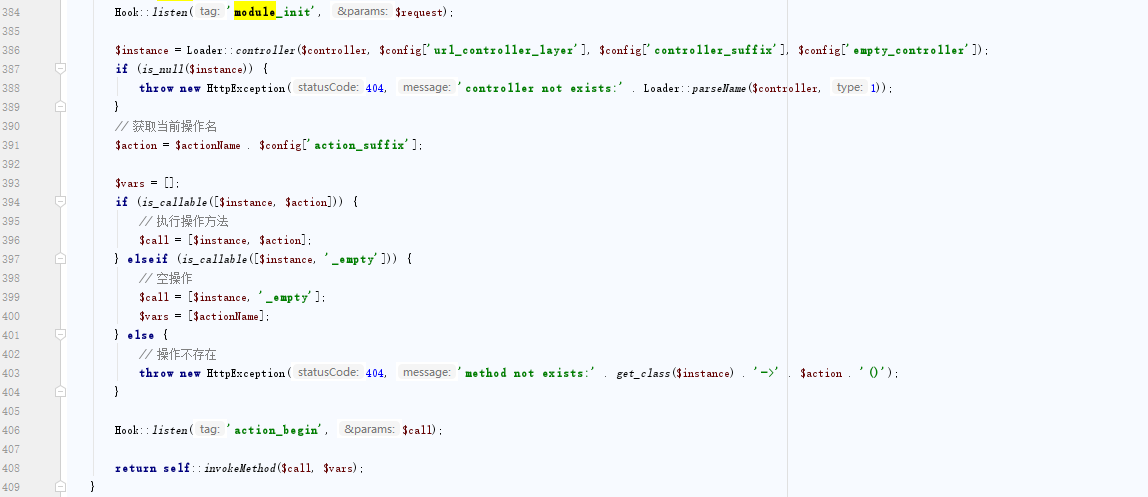Click the 'action_begin' string literal

tap(278, 430)
